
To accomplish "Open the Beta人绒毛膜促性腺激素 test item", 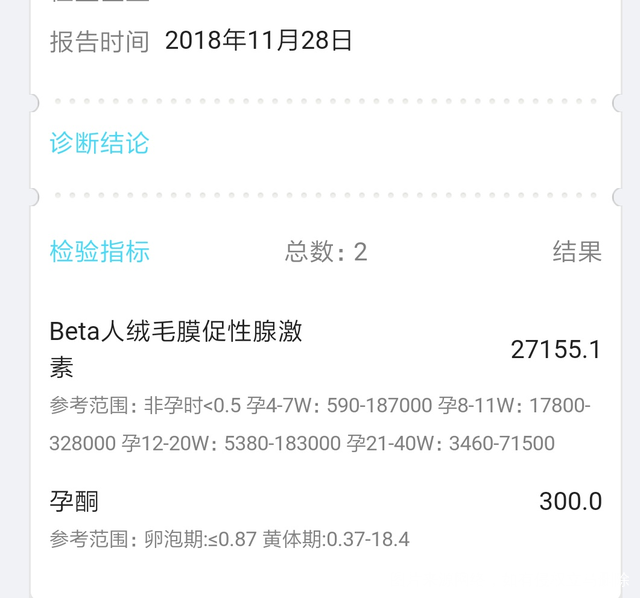I will [x=176, y=348].
